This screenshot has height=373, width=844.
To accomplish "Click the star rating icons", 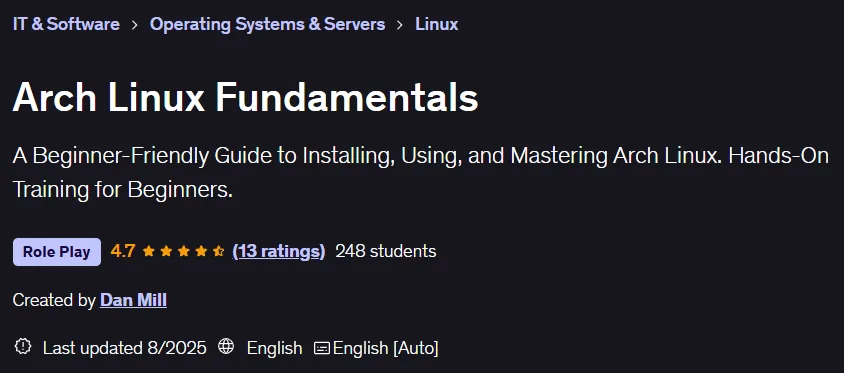I will (x=184, y=251).
